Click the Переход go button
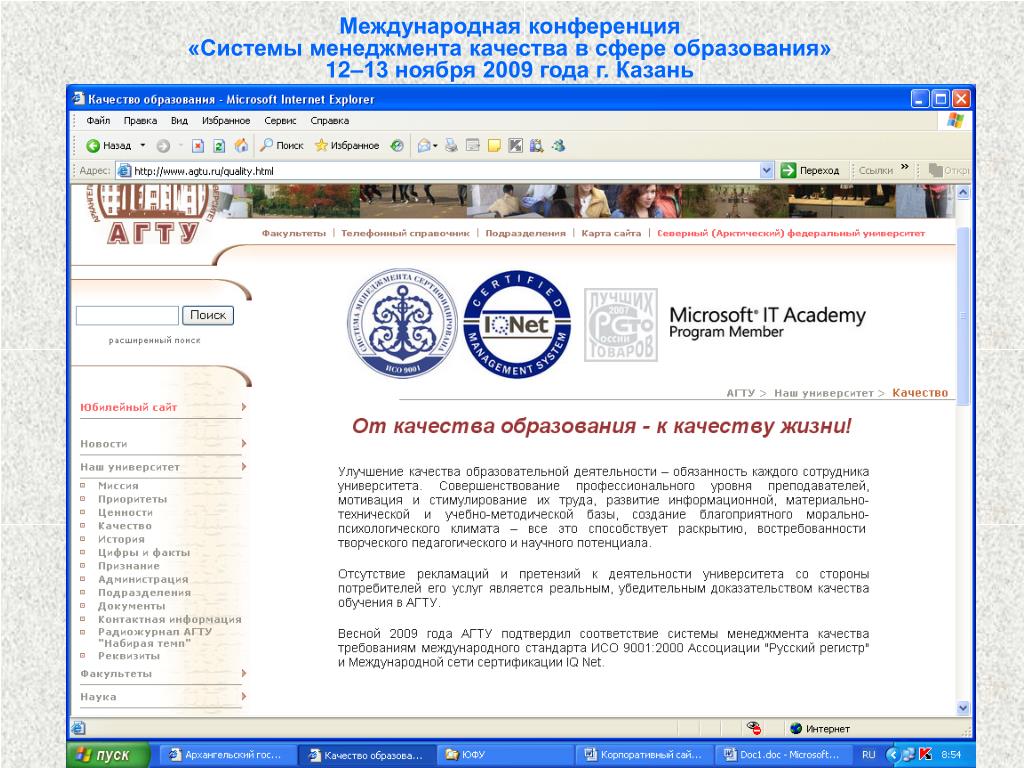 coord(810,171)
